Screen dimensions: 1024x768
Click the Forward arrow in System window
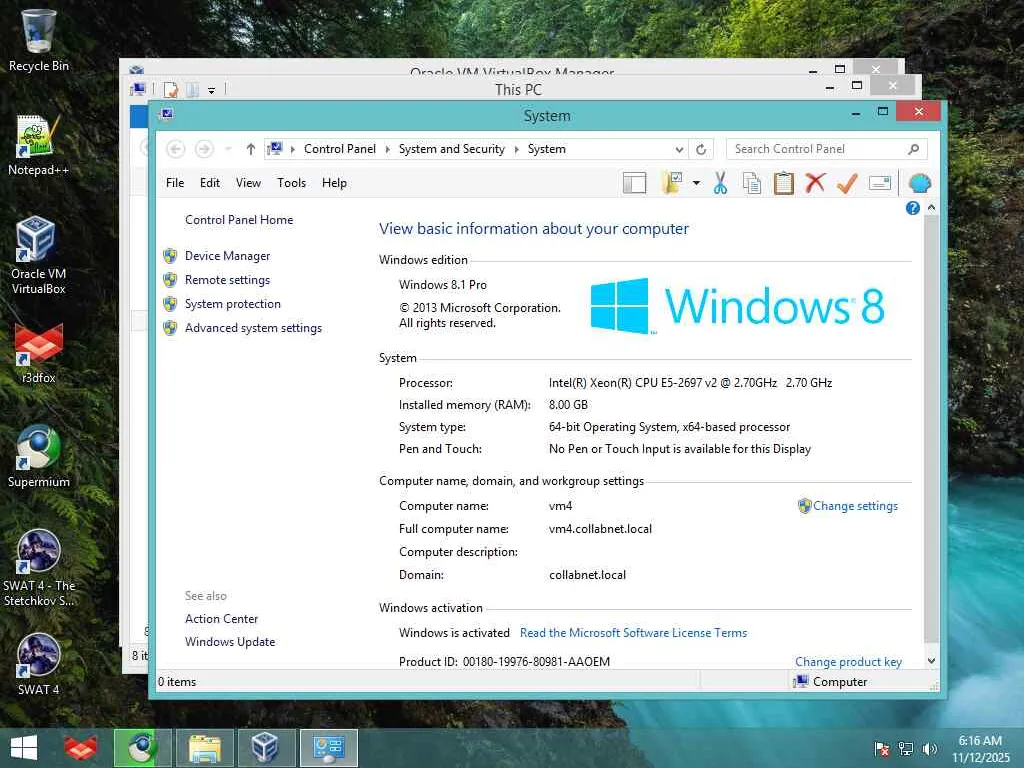point(204,149)
